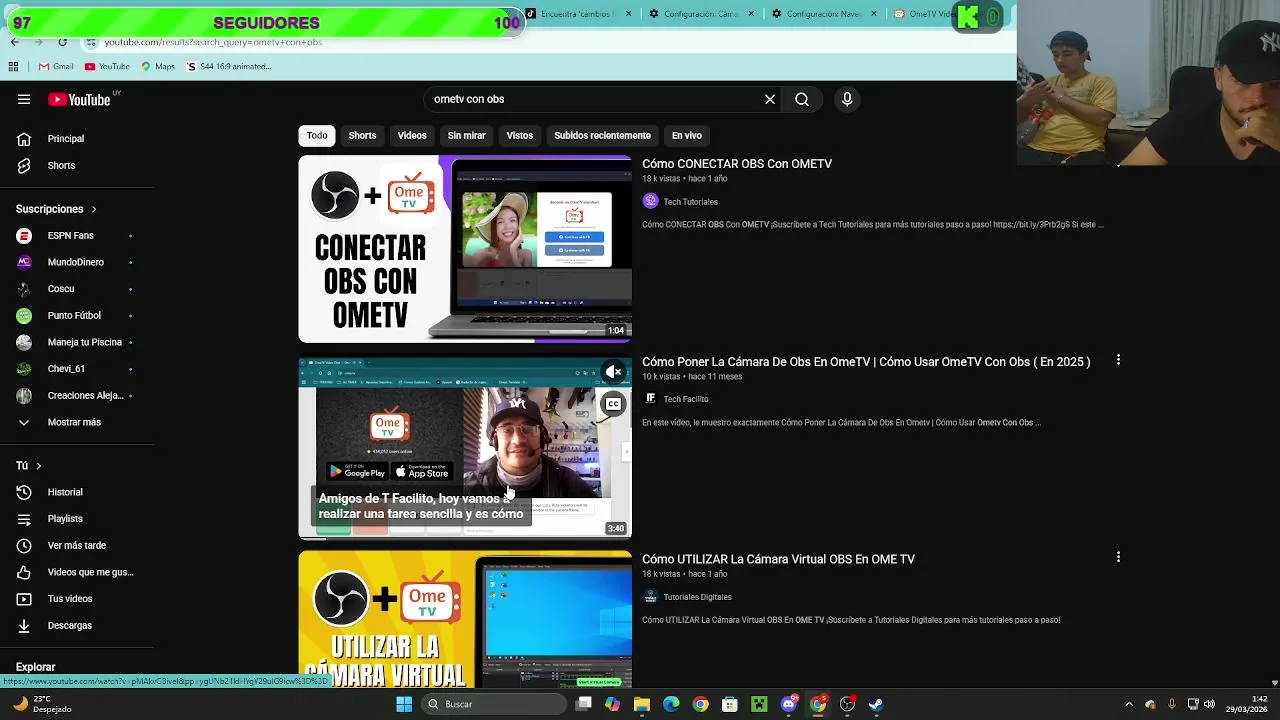Select the Sin mirar filter chip

[x=466, y=135]
